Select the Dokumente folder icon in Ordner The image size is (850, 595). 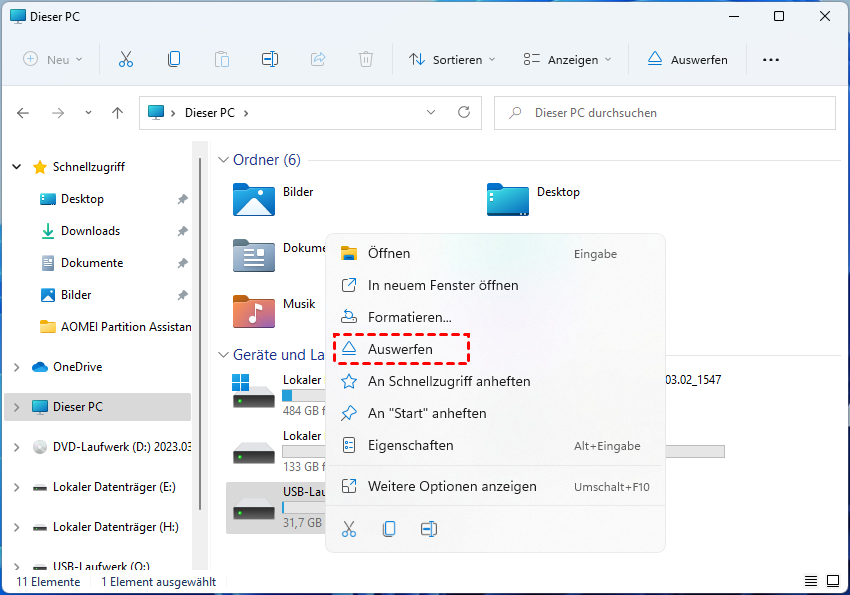[254, 255]
